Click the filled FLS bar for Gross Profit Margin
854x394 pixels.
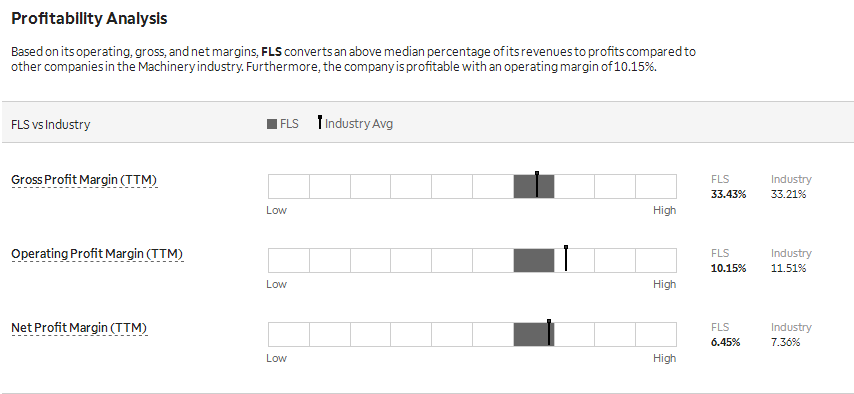[x=534, y=186]
